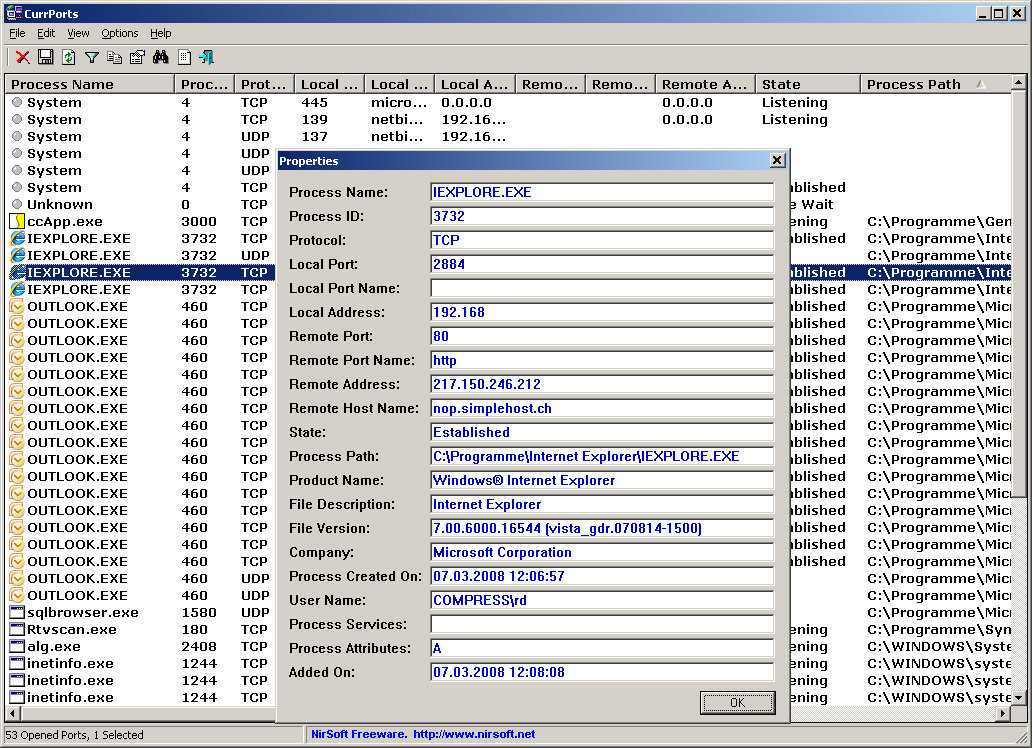The height and width of the screenshot is (748, 1032).
Task: Click the empty Process Services field
Action: [602, 624]
